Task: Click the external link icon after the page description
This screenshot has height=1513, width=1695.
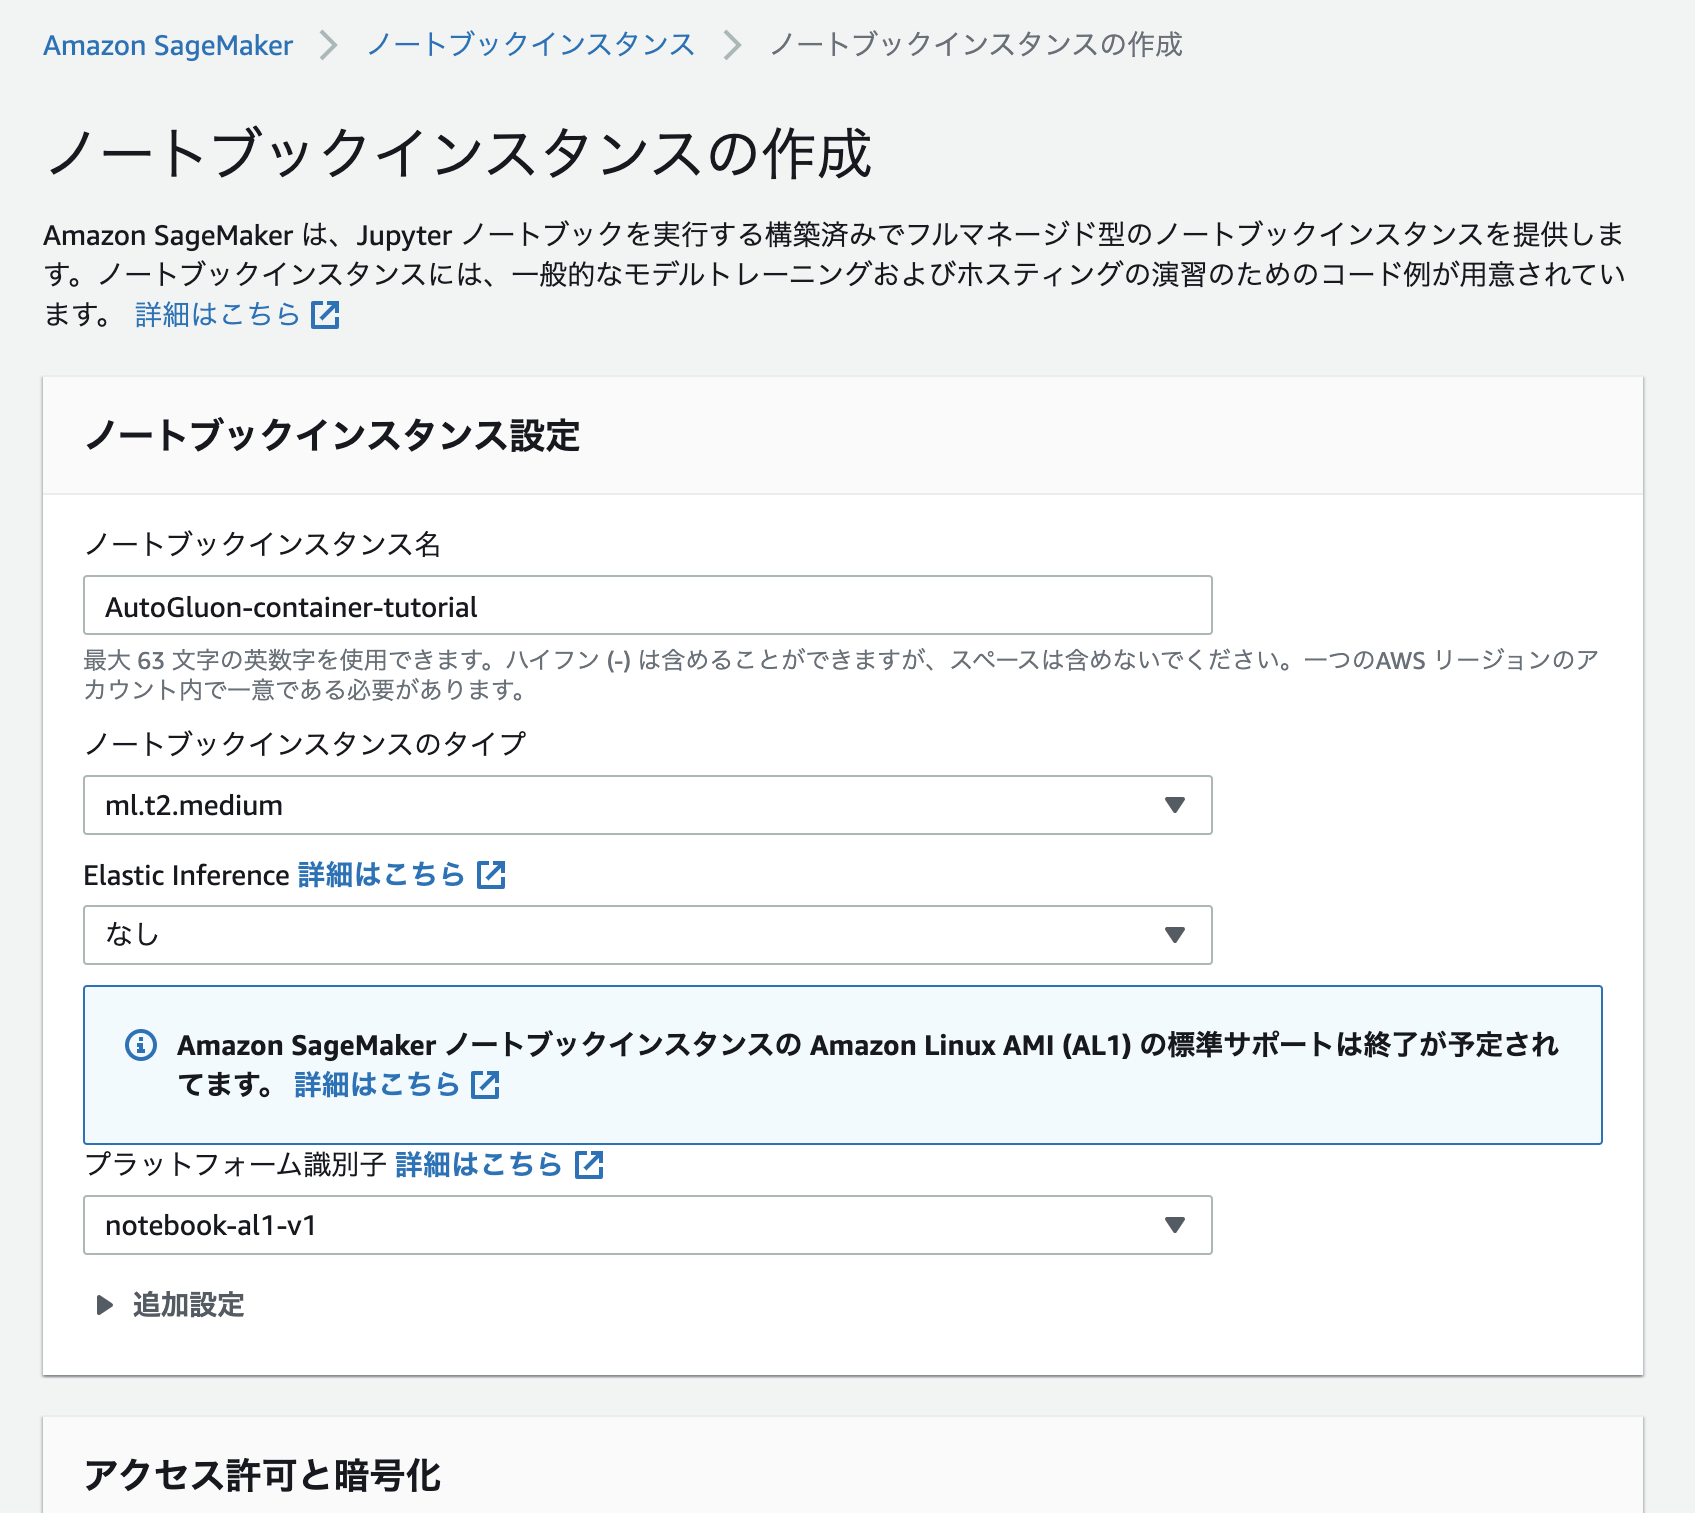Action: pyautogui.click(x=325, y=315)
